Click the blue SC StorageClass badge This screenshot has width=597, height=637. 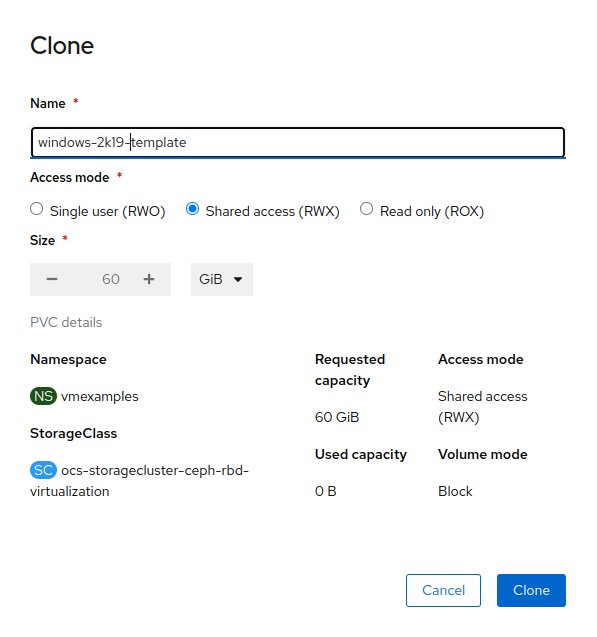[x=43, y=470]
